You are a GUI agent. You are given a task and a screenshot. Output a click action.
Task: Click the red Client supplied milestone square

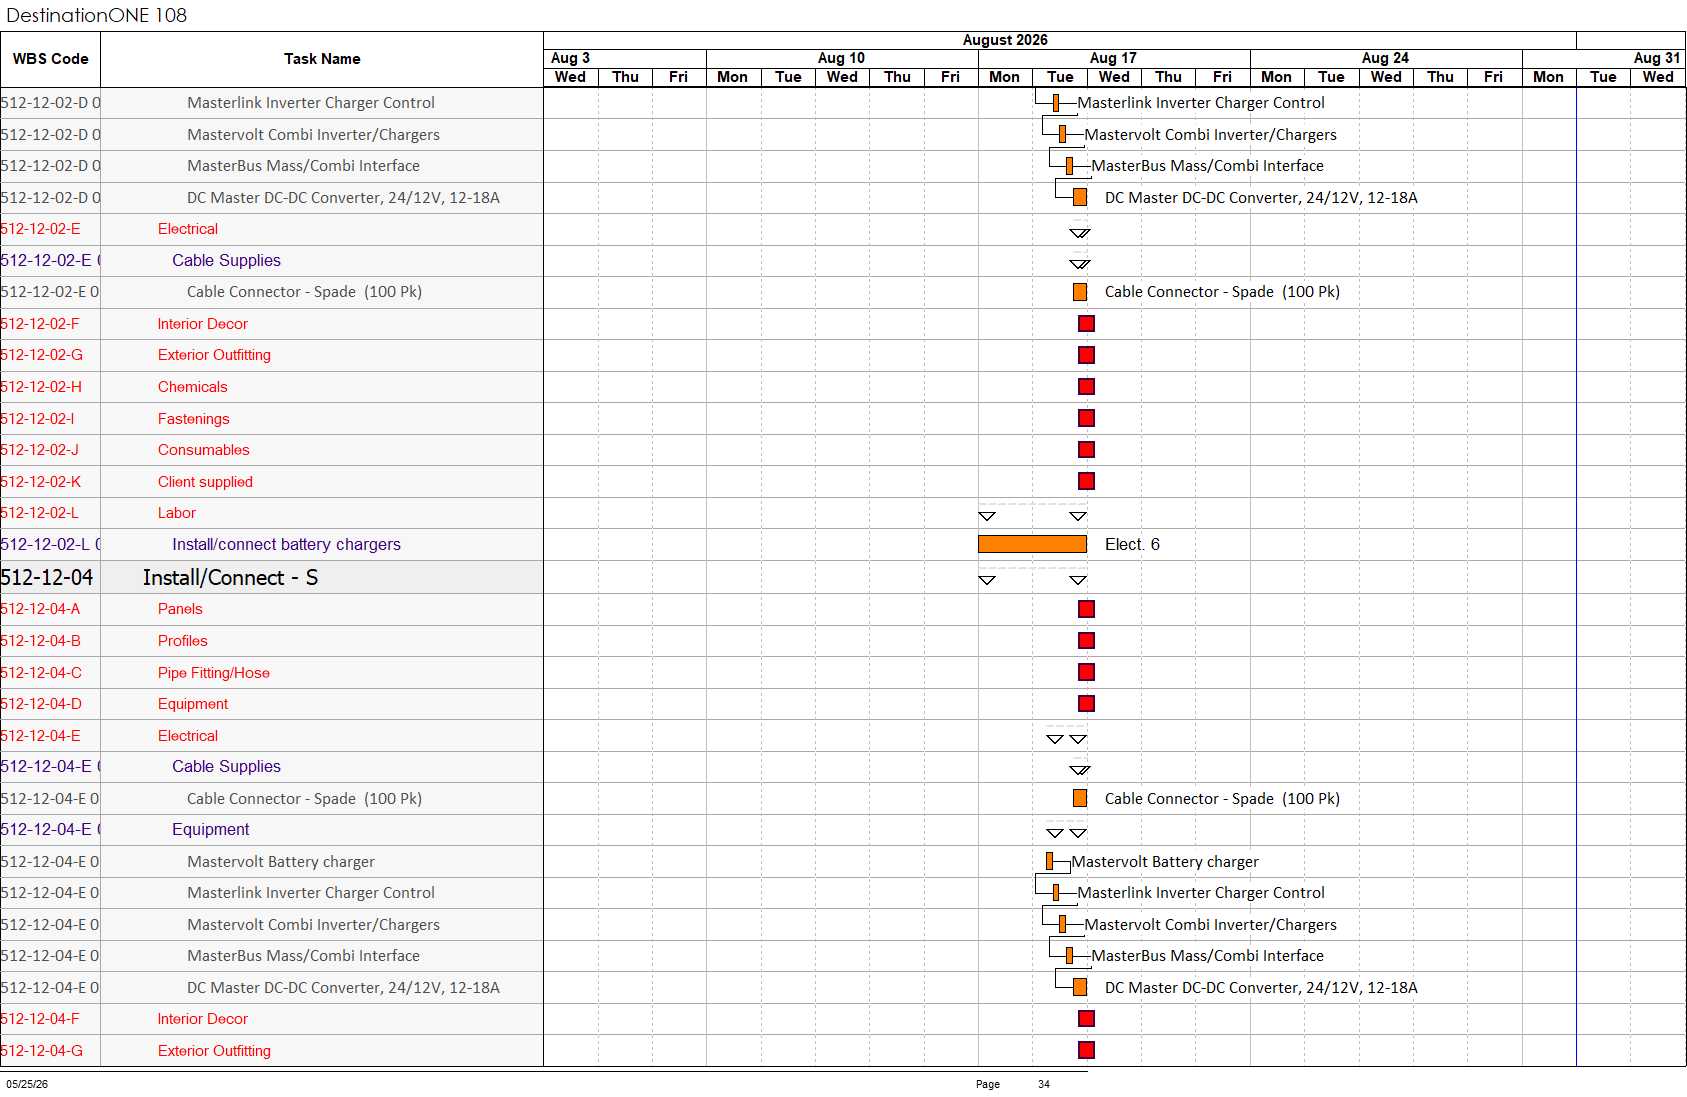click(1086, 481)
